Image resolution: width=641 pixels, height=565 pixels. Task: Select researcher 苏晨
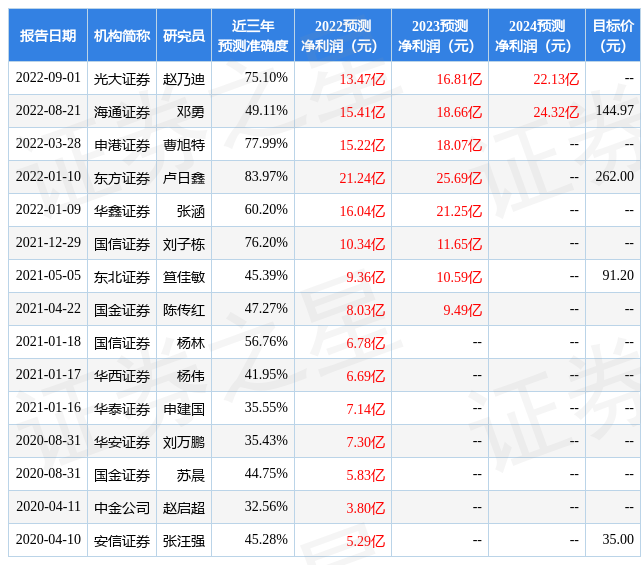click(x=191, y=476)
